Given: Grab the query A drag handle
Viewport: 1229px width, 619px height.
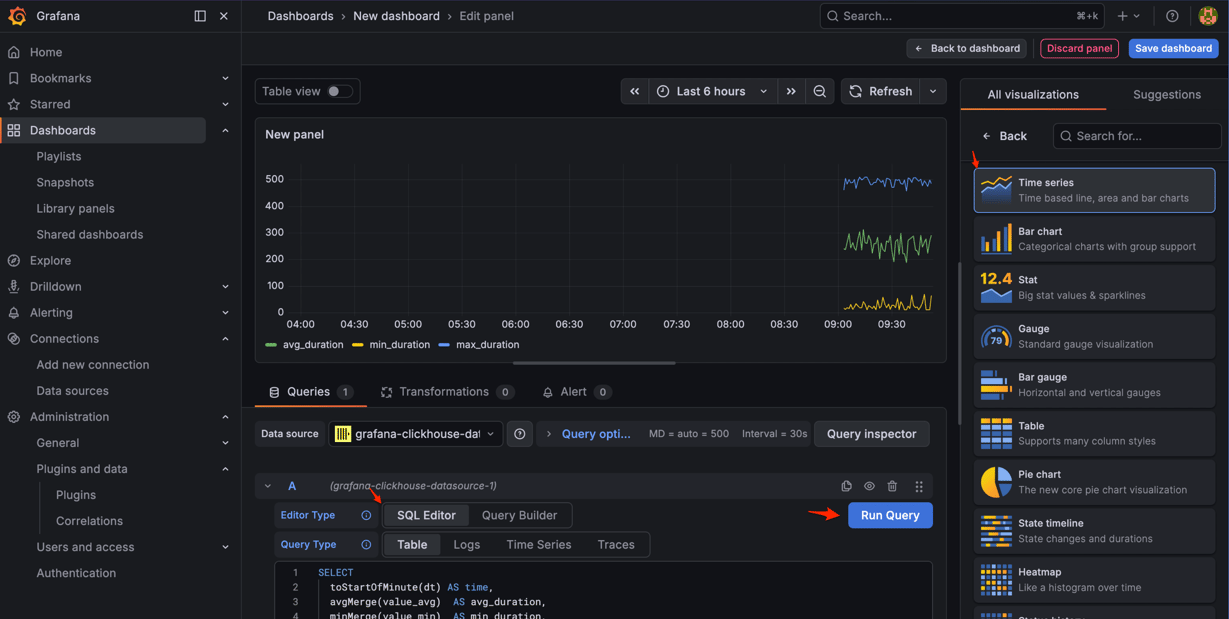Looking at the screenshot, I should (x=919, y=486).
